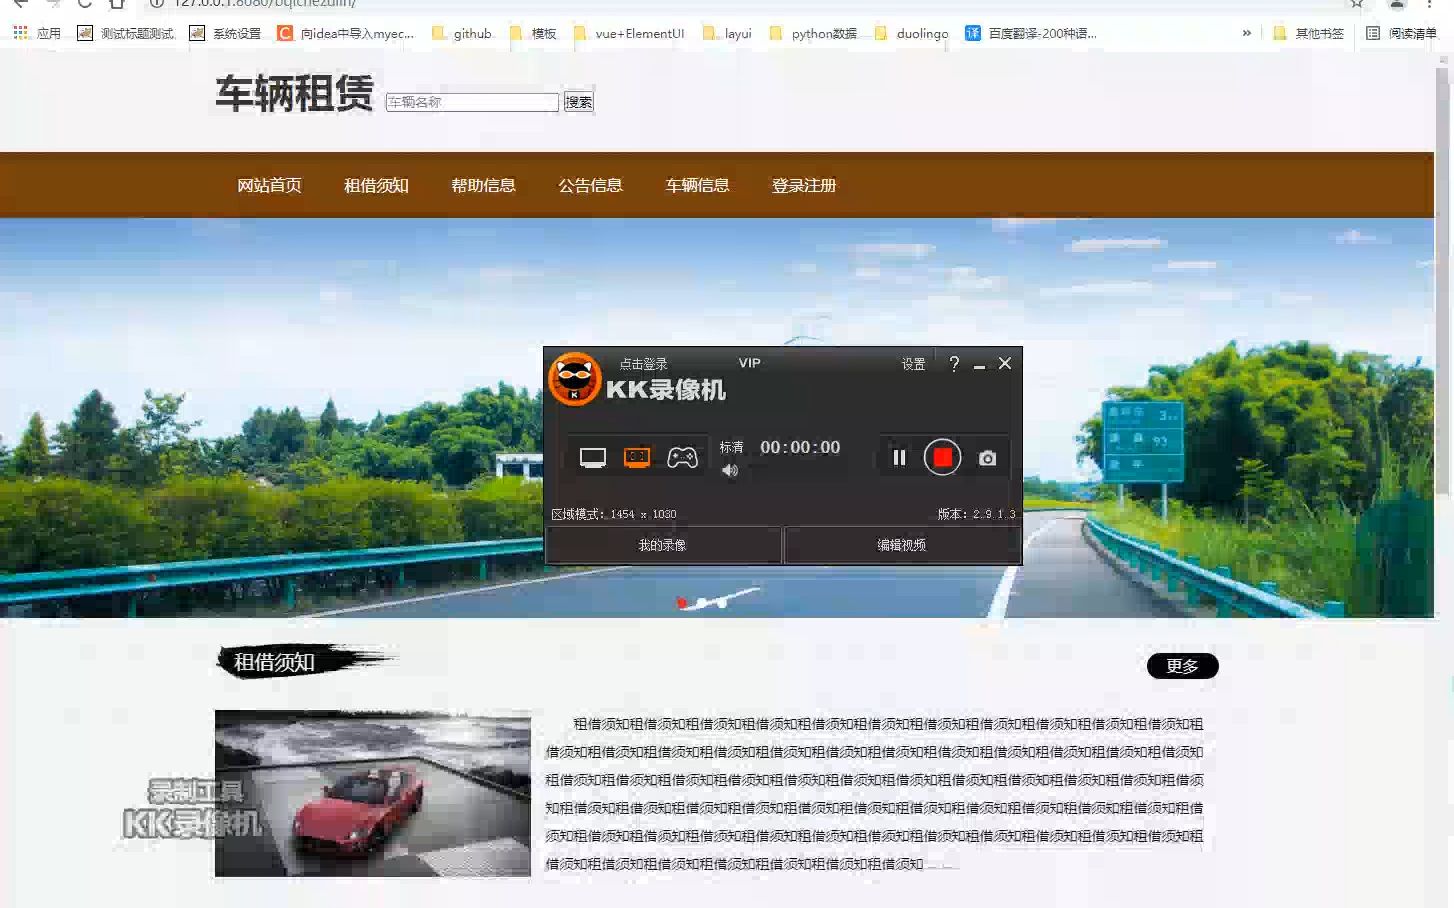
Task: Open the layui bookmark folder
Action: tap(727, 33)
